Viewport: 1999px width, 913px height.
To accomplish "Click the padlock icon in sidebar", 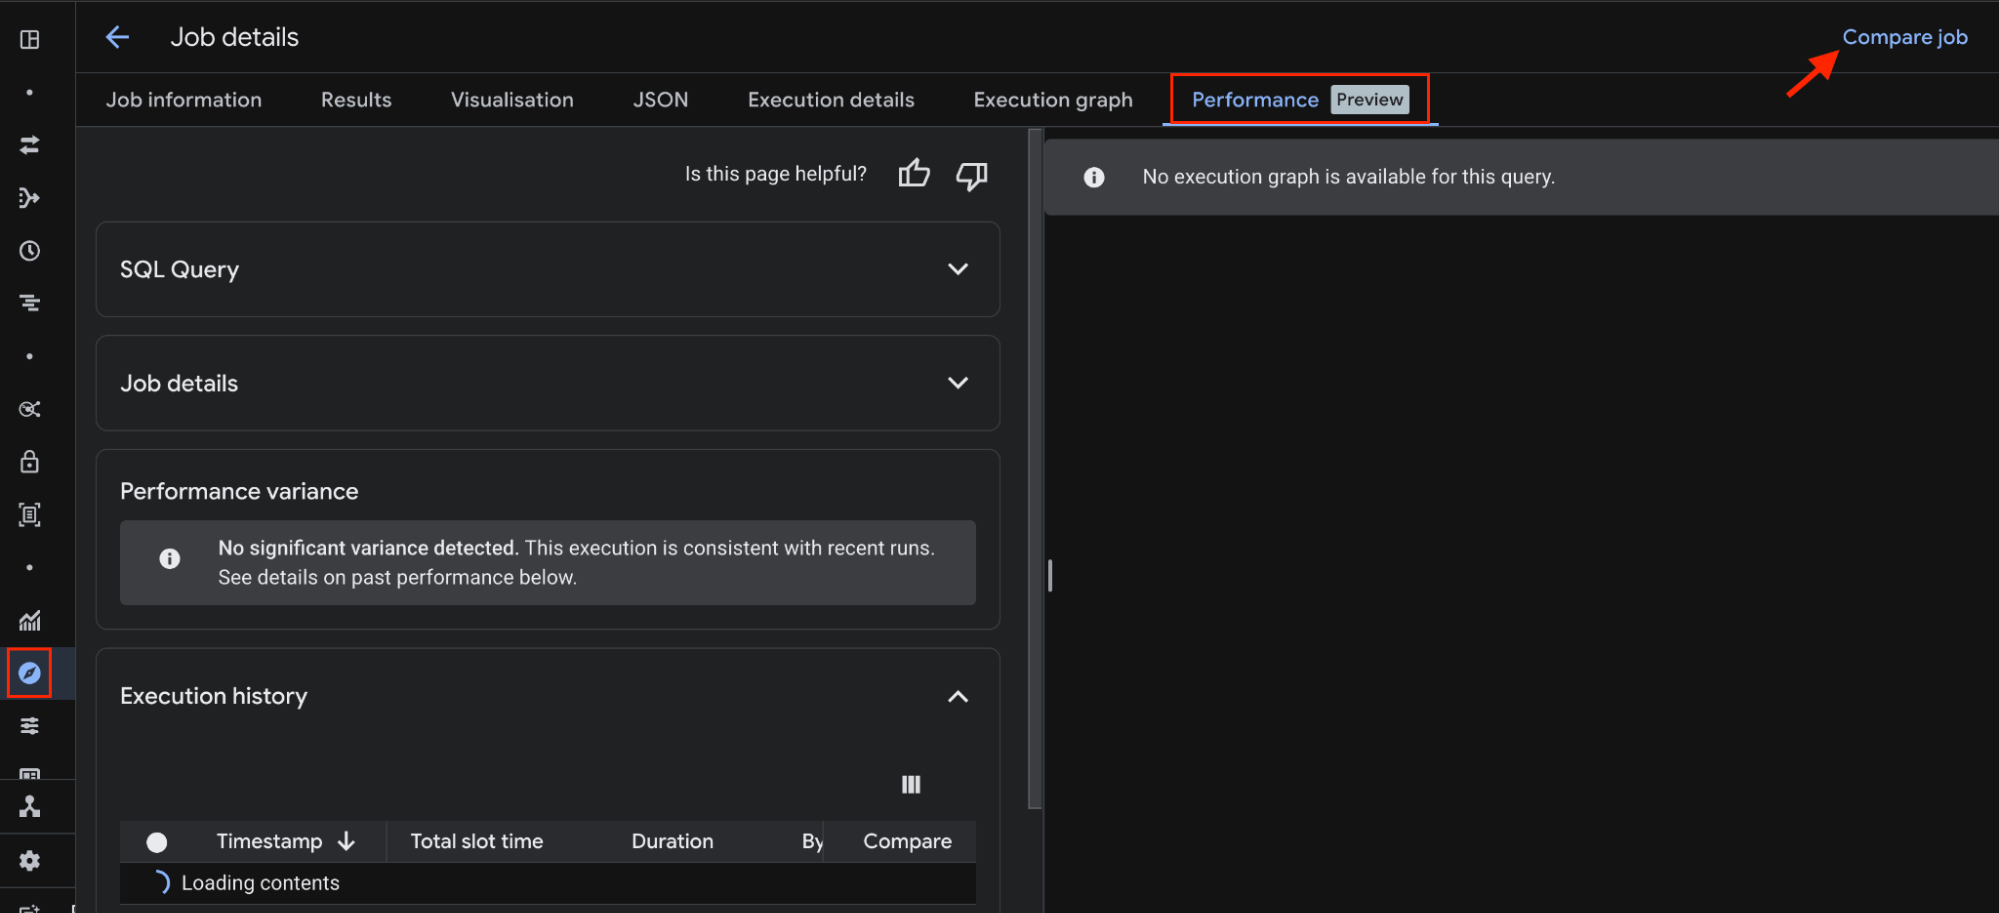I will (29, 462).
